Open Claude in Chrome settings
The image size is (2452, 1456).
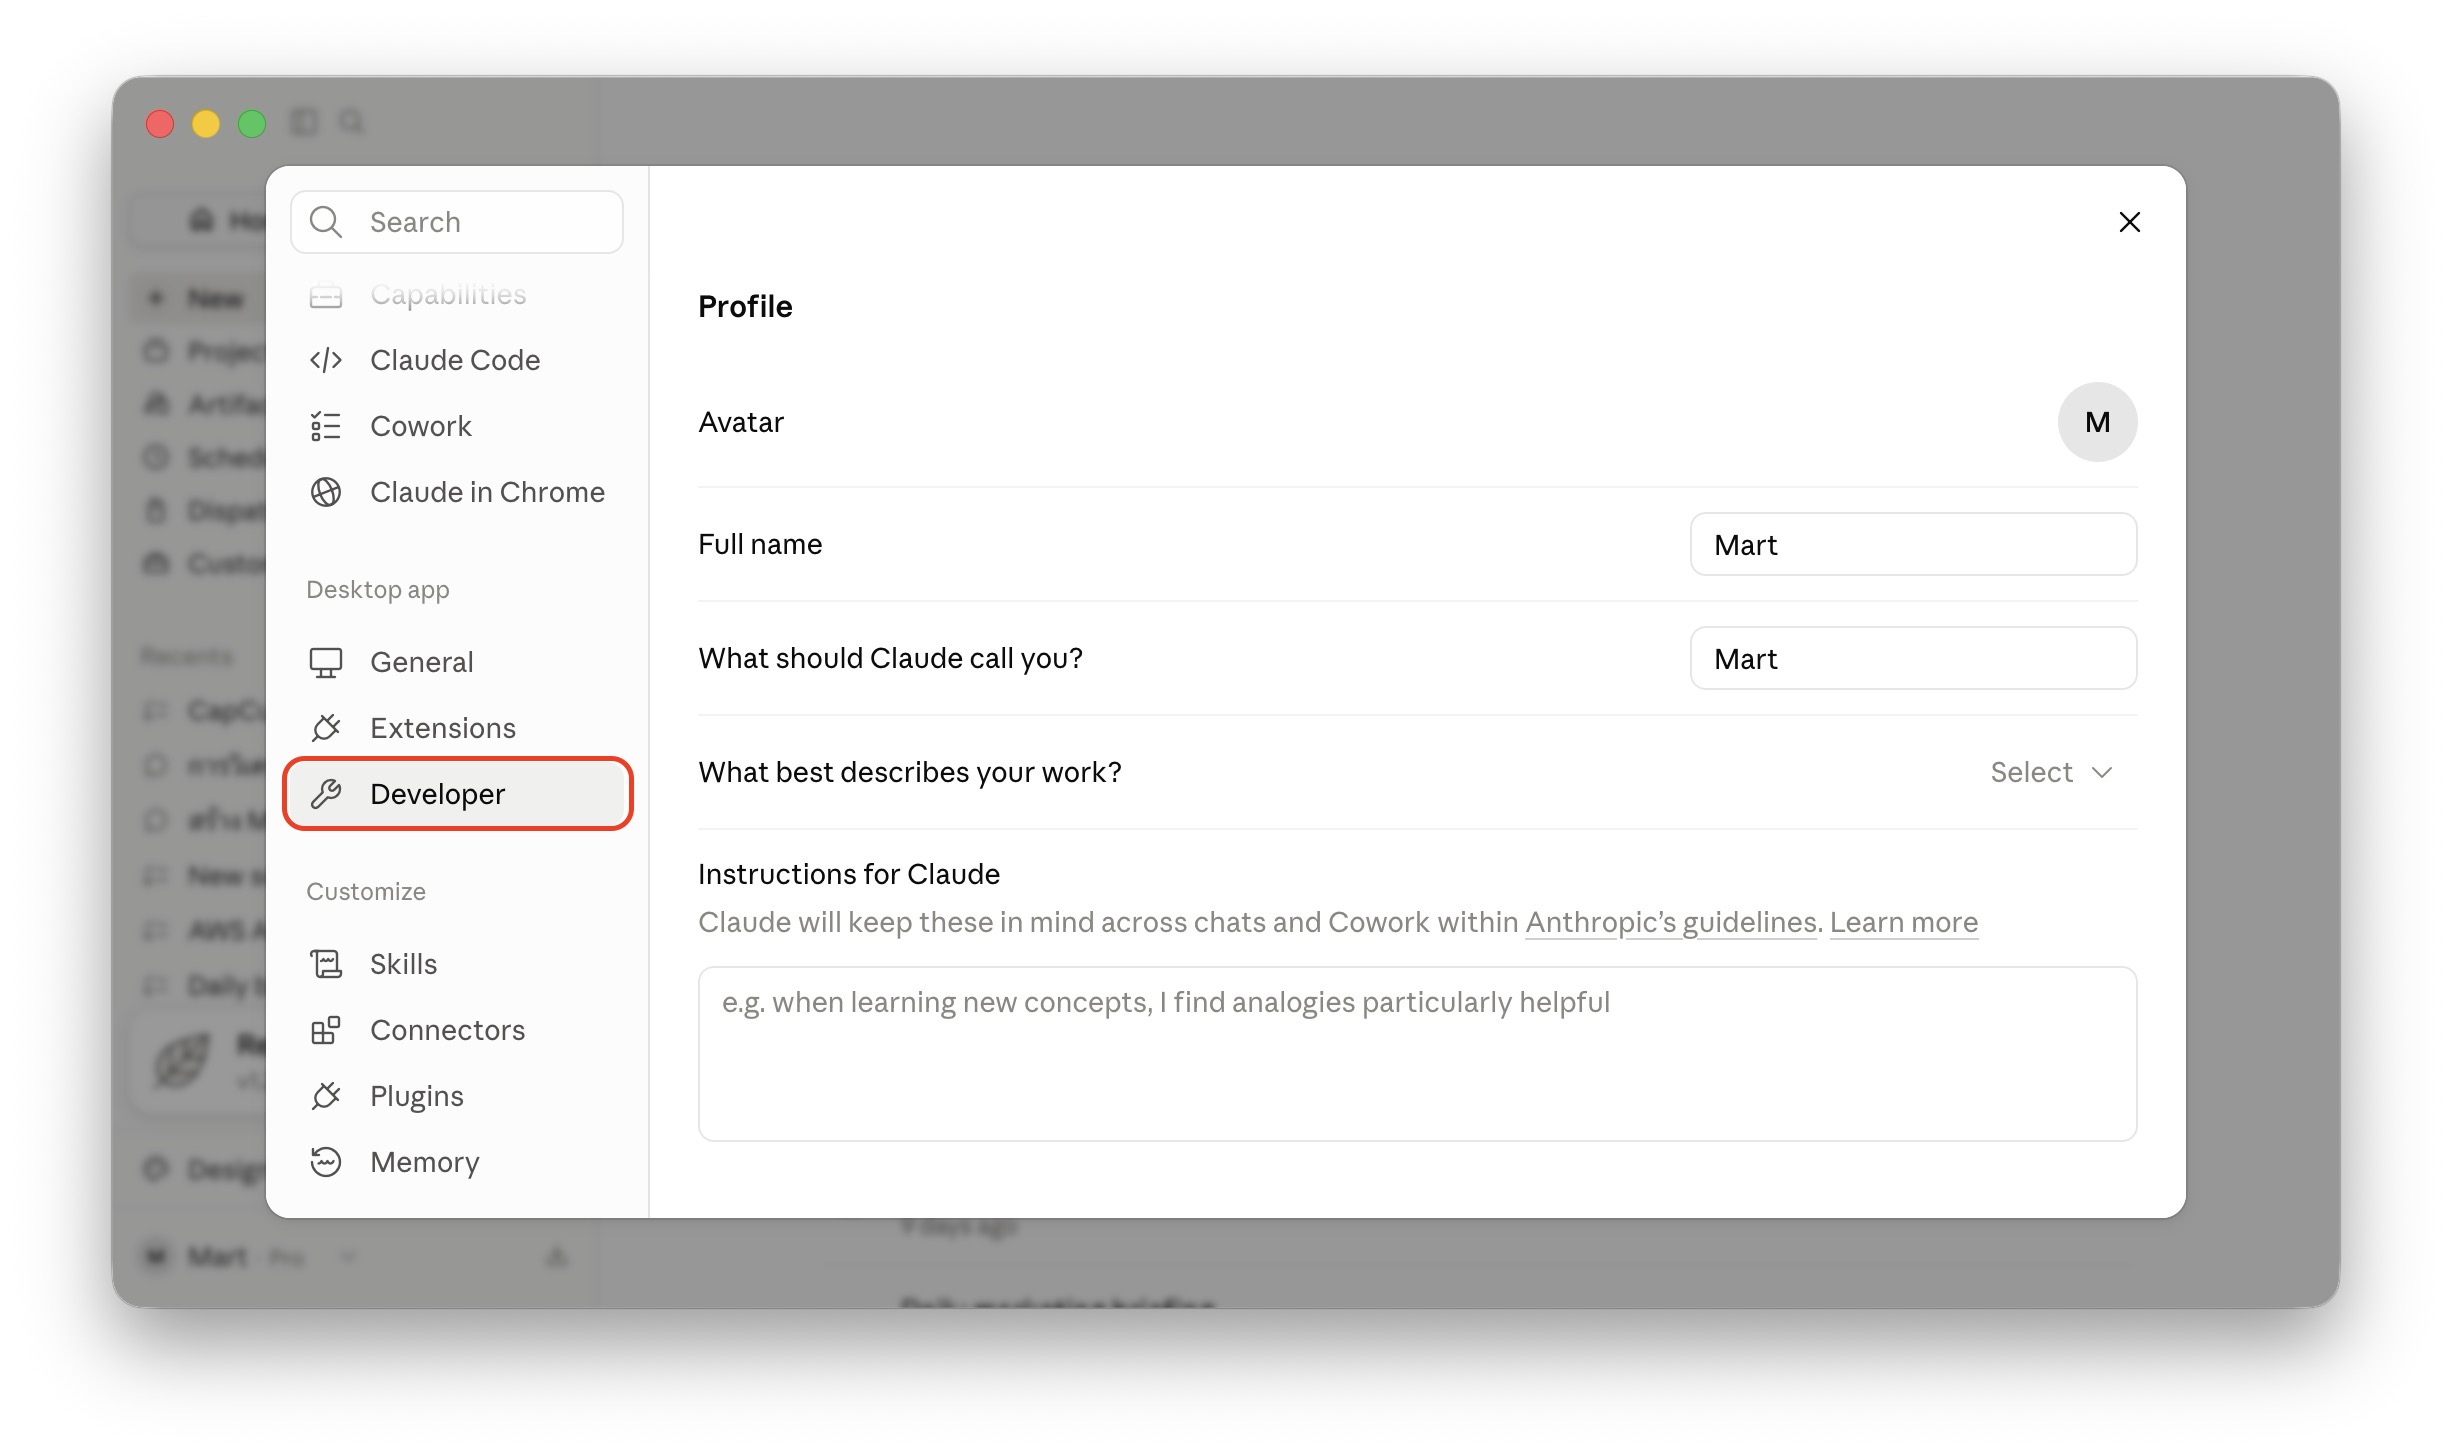tap(457, 492)
